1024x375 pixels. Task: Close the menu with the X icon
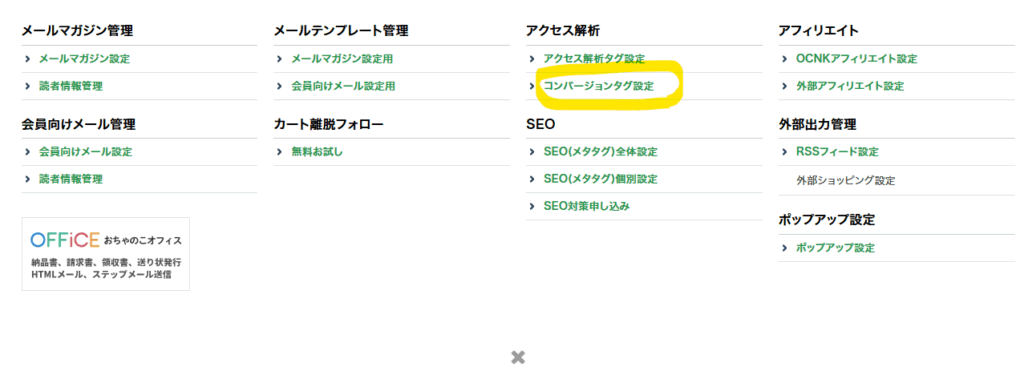point(518,357)
